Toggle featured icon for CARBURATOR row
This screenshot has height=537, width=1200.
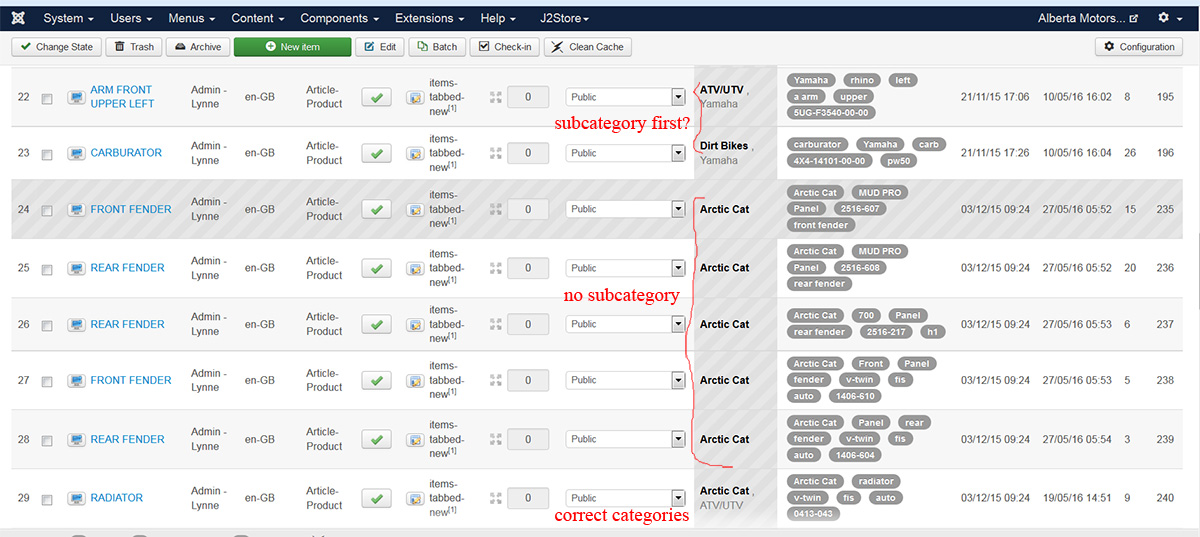[77, 153]
